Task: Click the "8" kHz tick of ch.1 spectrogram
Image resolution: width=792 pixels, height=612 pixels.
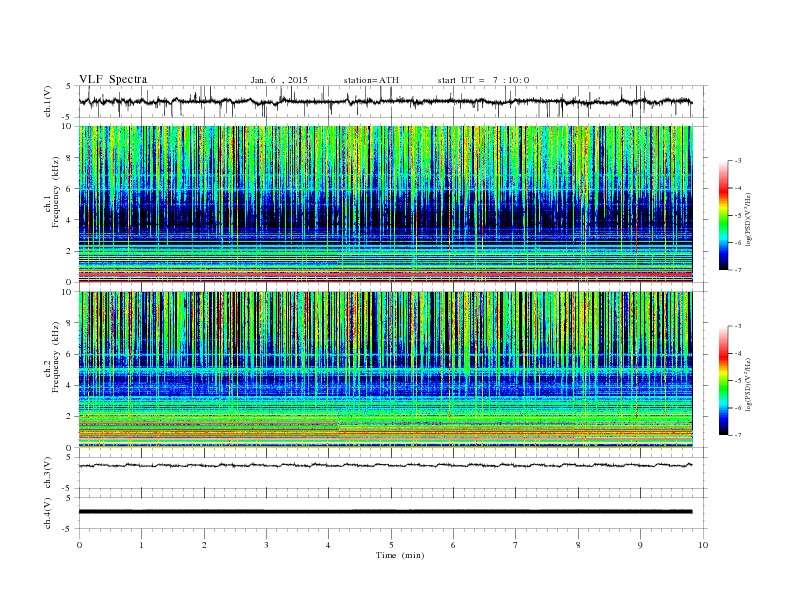Action: click(70, 158)
